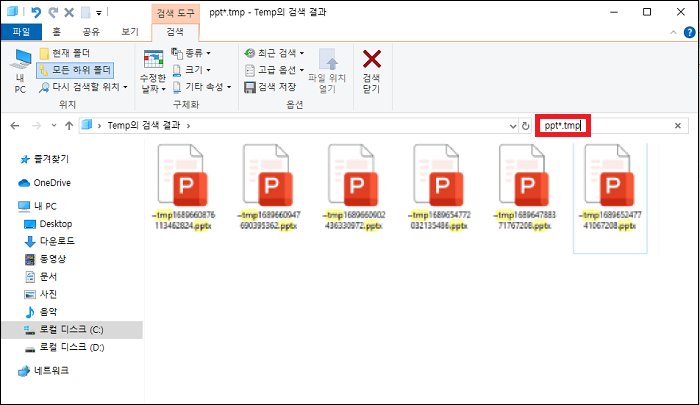Select 내 PC in navigation pane

(38, 206)
